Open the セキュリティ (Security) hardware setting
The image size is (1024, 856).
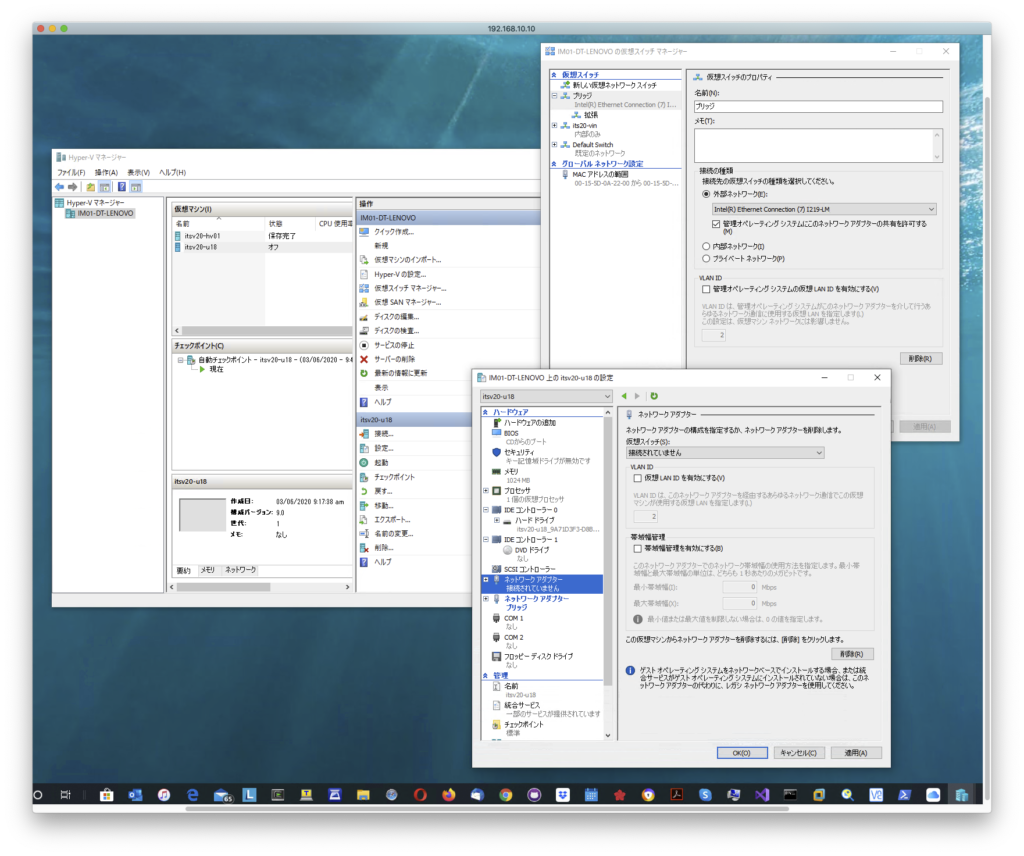[x=520, y=452]
